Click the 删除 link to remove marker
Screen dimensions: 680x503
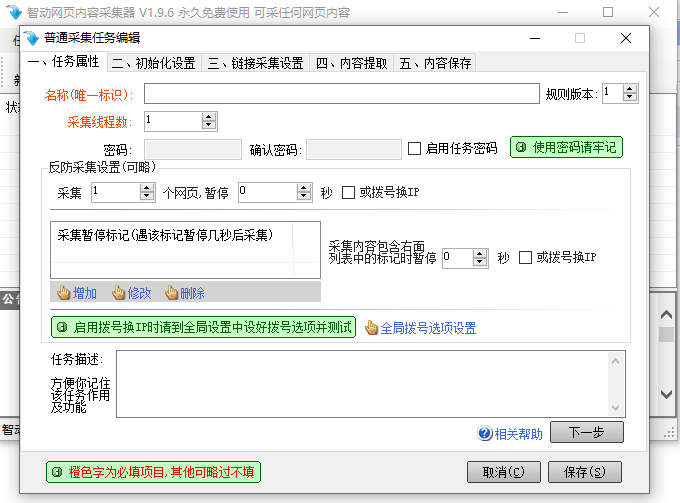click(193, 294)
